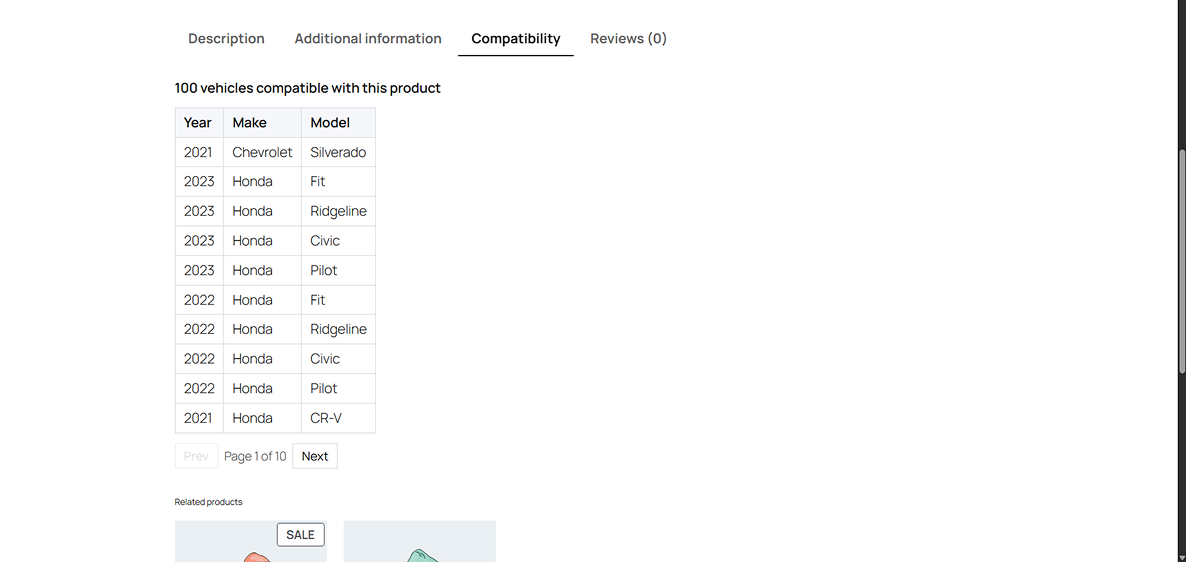Viewport: 1186px width, 562px height.
Task: Click the 2023 Honda Fit model cell
Action: coord(338,182)
